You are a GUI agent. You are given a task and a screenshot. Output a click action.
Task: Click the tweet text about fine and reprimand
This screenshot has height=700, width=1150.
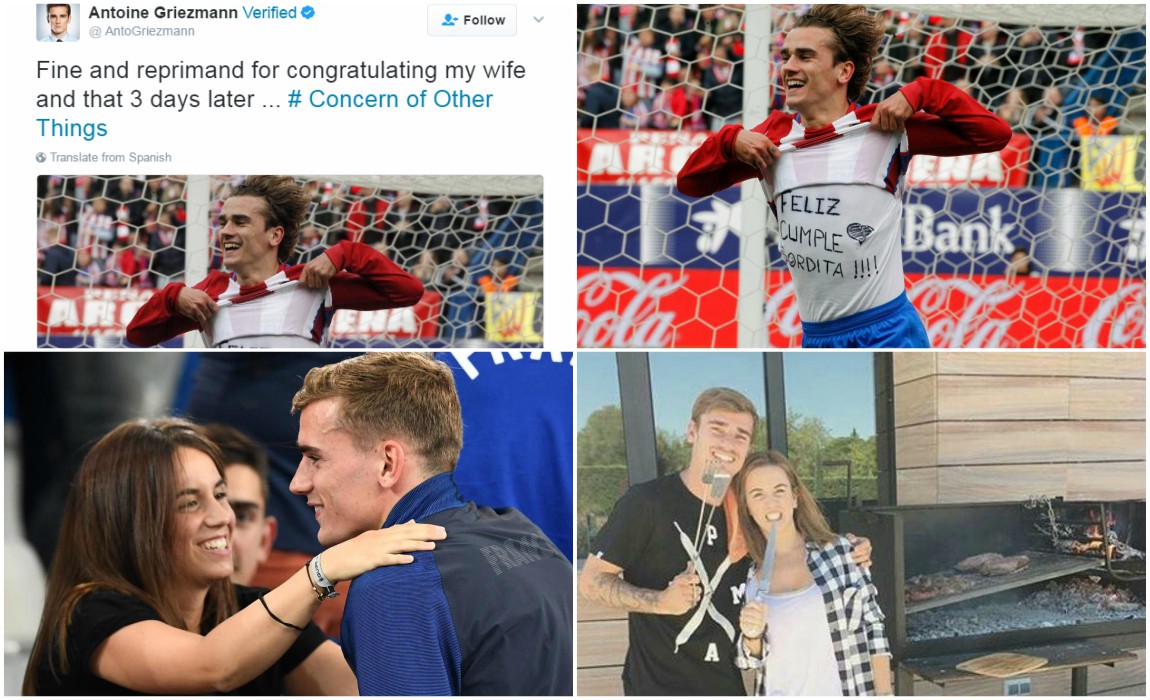[x=280, y=99]
